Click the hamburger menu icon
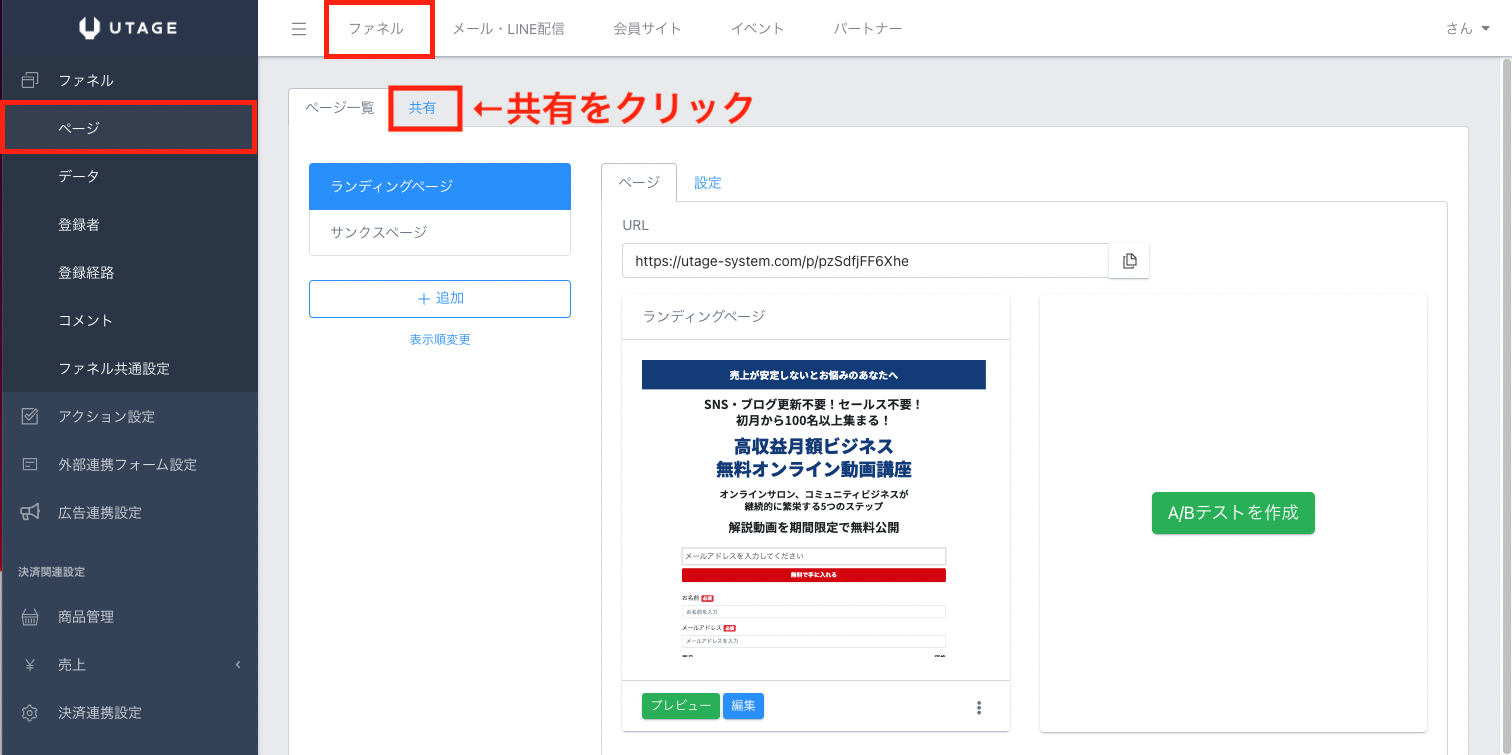The width and height of the screenshot is (1512, 755). [x=299, y=29]
